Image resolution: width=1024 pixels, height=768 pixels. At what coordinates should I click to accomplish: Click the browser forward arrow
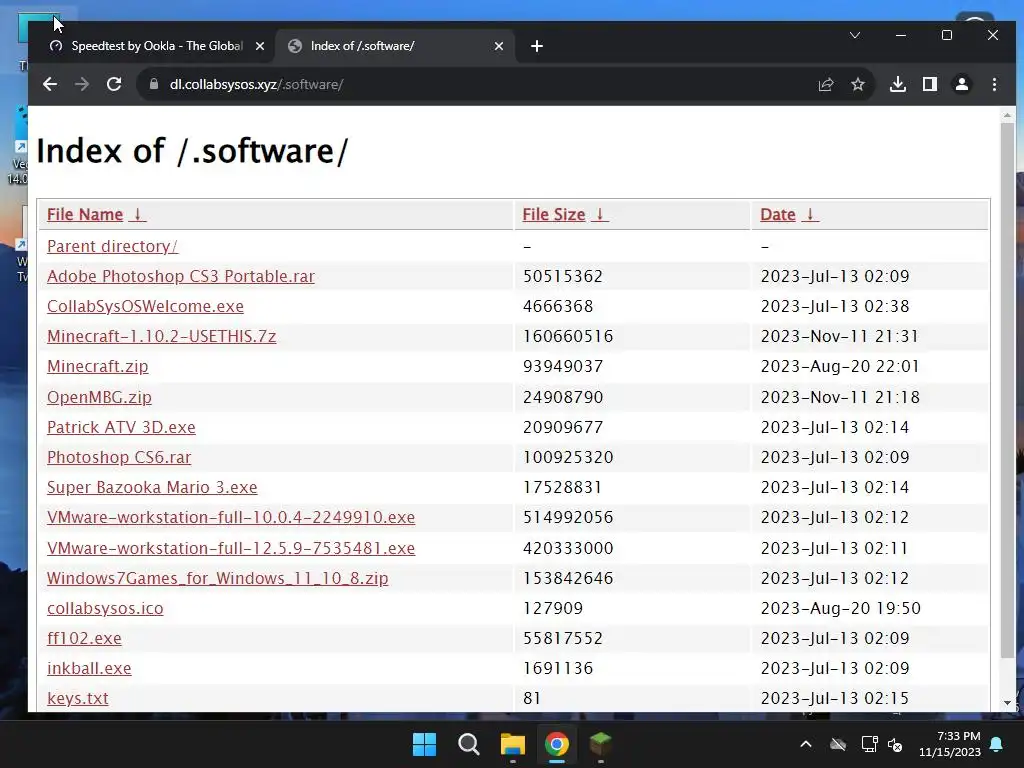click(x=82, y=84)
